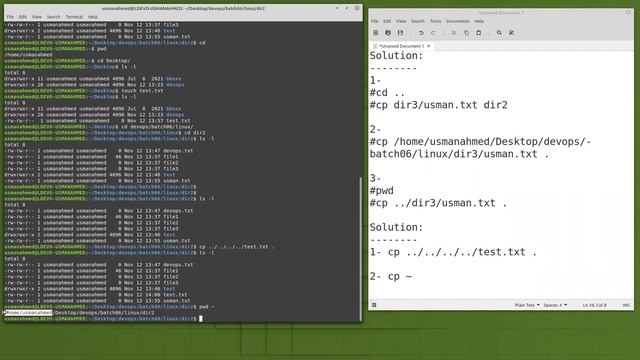Close the terminal window
640x360 pixels.
click(357, 8)
